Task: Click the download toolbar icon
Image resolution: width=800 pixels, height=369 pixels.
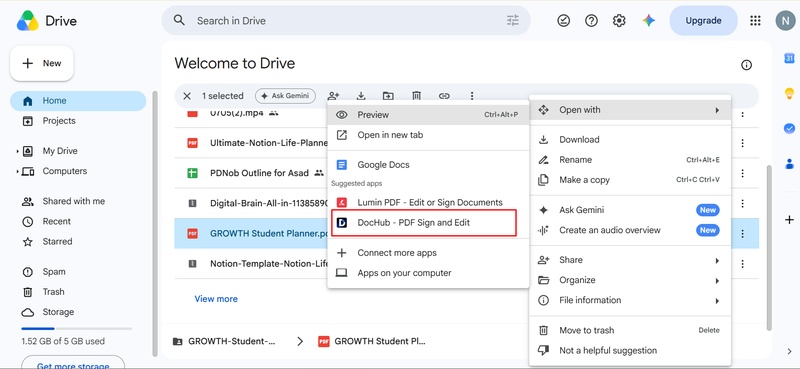Action: click(361, 96)
